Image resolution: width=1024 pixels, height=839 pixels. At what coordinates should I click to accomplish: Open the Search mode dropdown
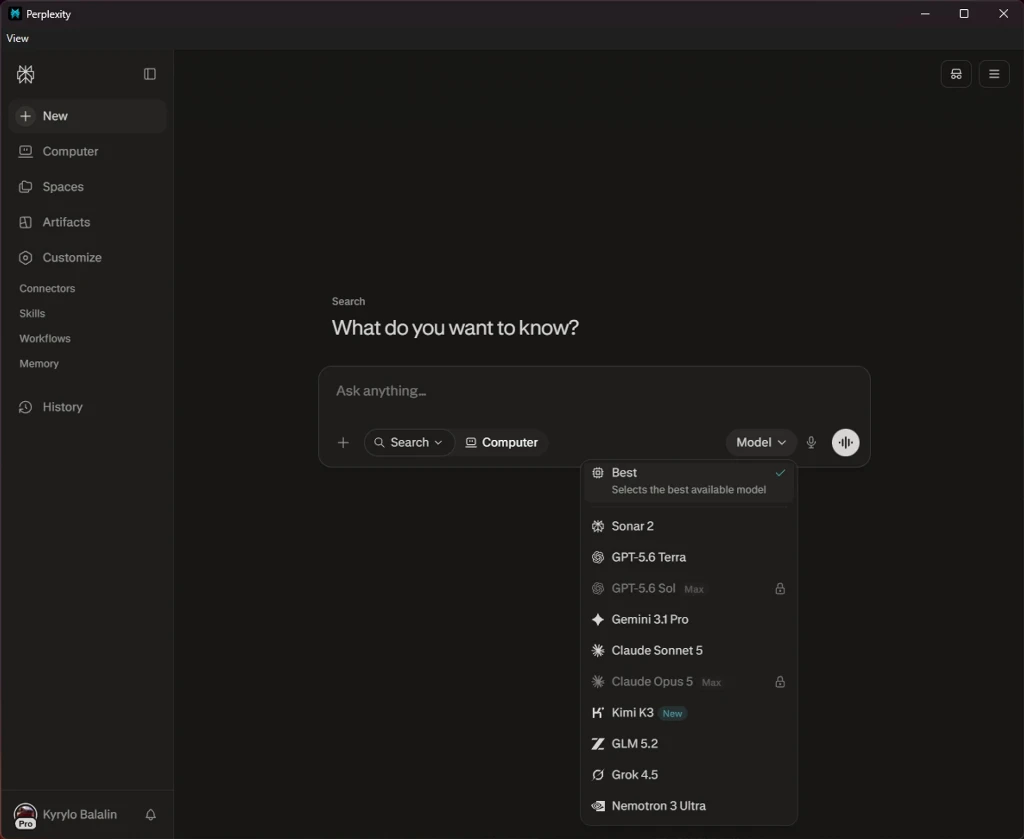tap(409, 443)
